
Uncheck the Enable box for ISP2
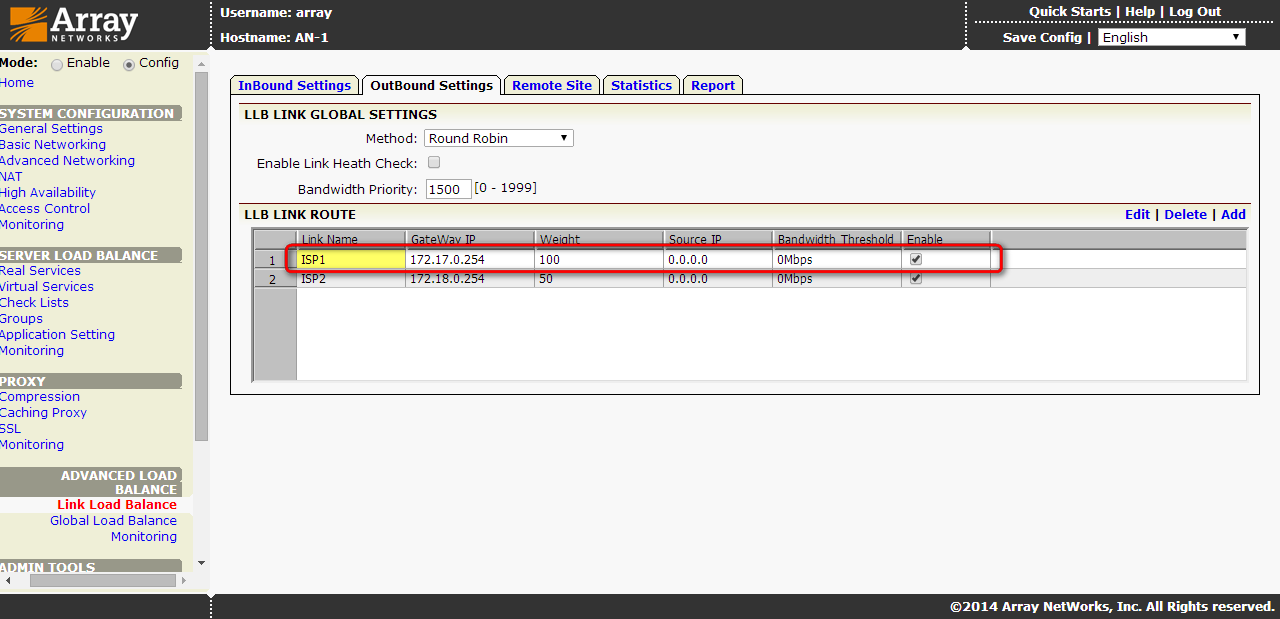tap(916, 279)
